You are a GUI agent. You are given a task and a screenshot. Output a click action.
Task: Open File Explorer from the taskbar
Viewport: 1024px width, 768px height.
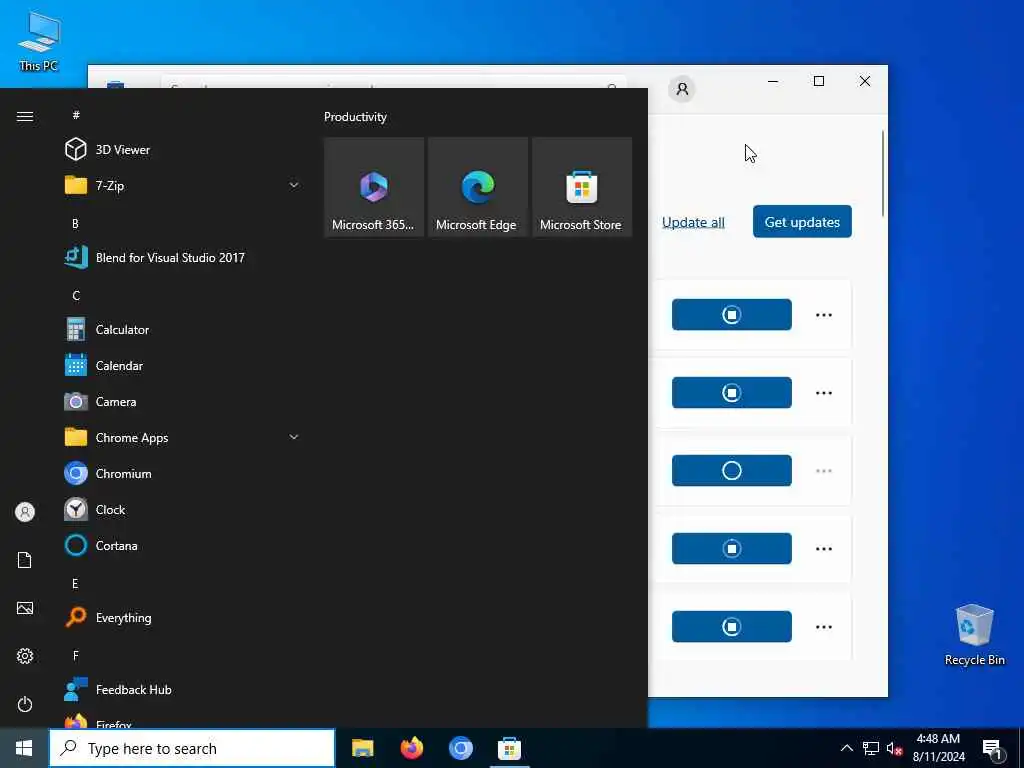tap(362, 748)
